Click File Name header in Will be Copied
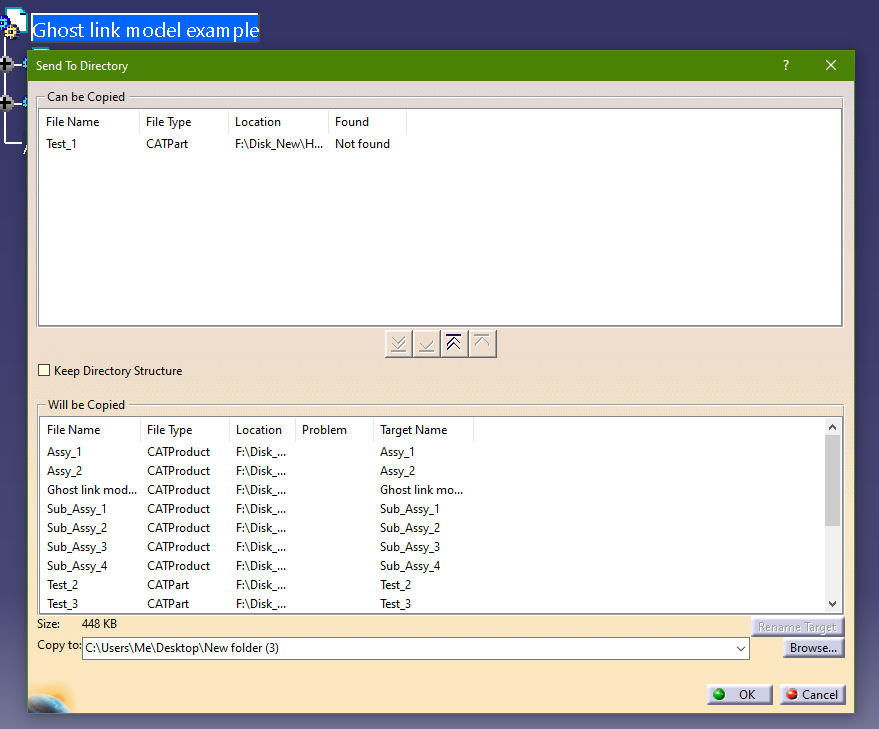 73,430
